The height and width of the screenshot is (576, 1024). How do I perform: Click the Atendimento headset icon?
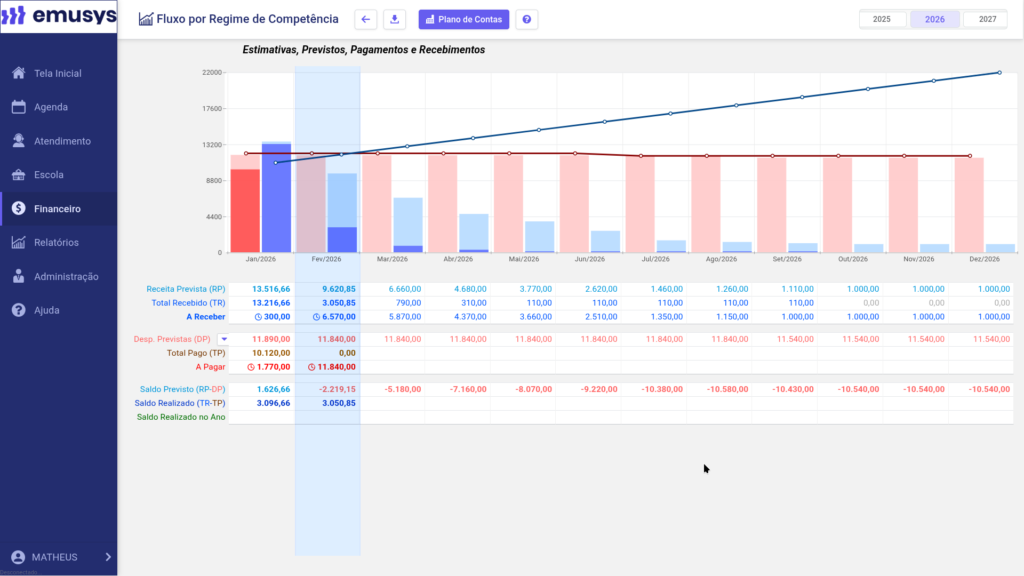click(x=18, y=141)
